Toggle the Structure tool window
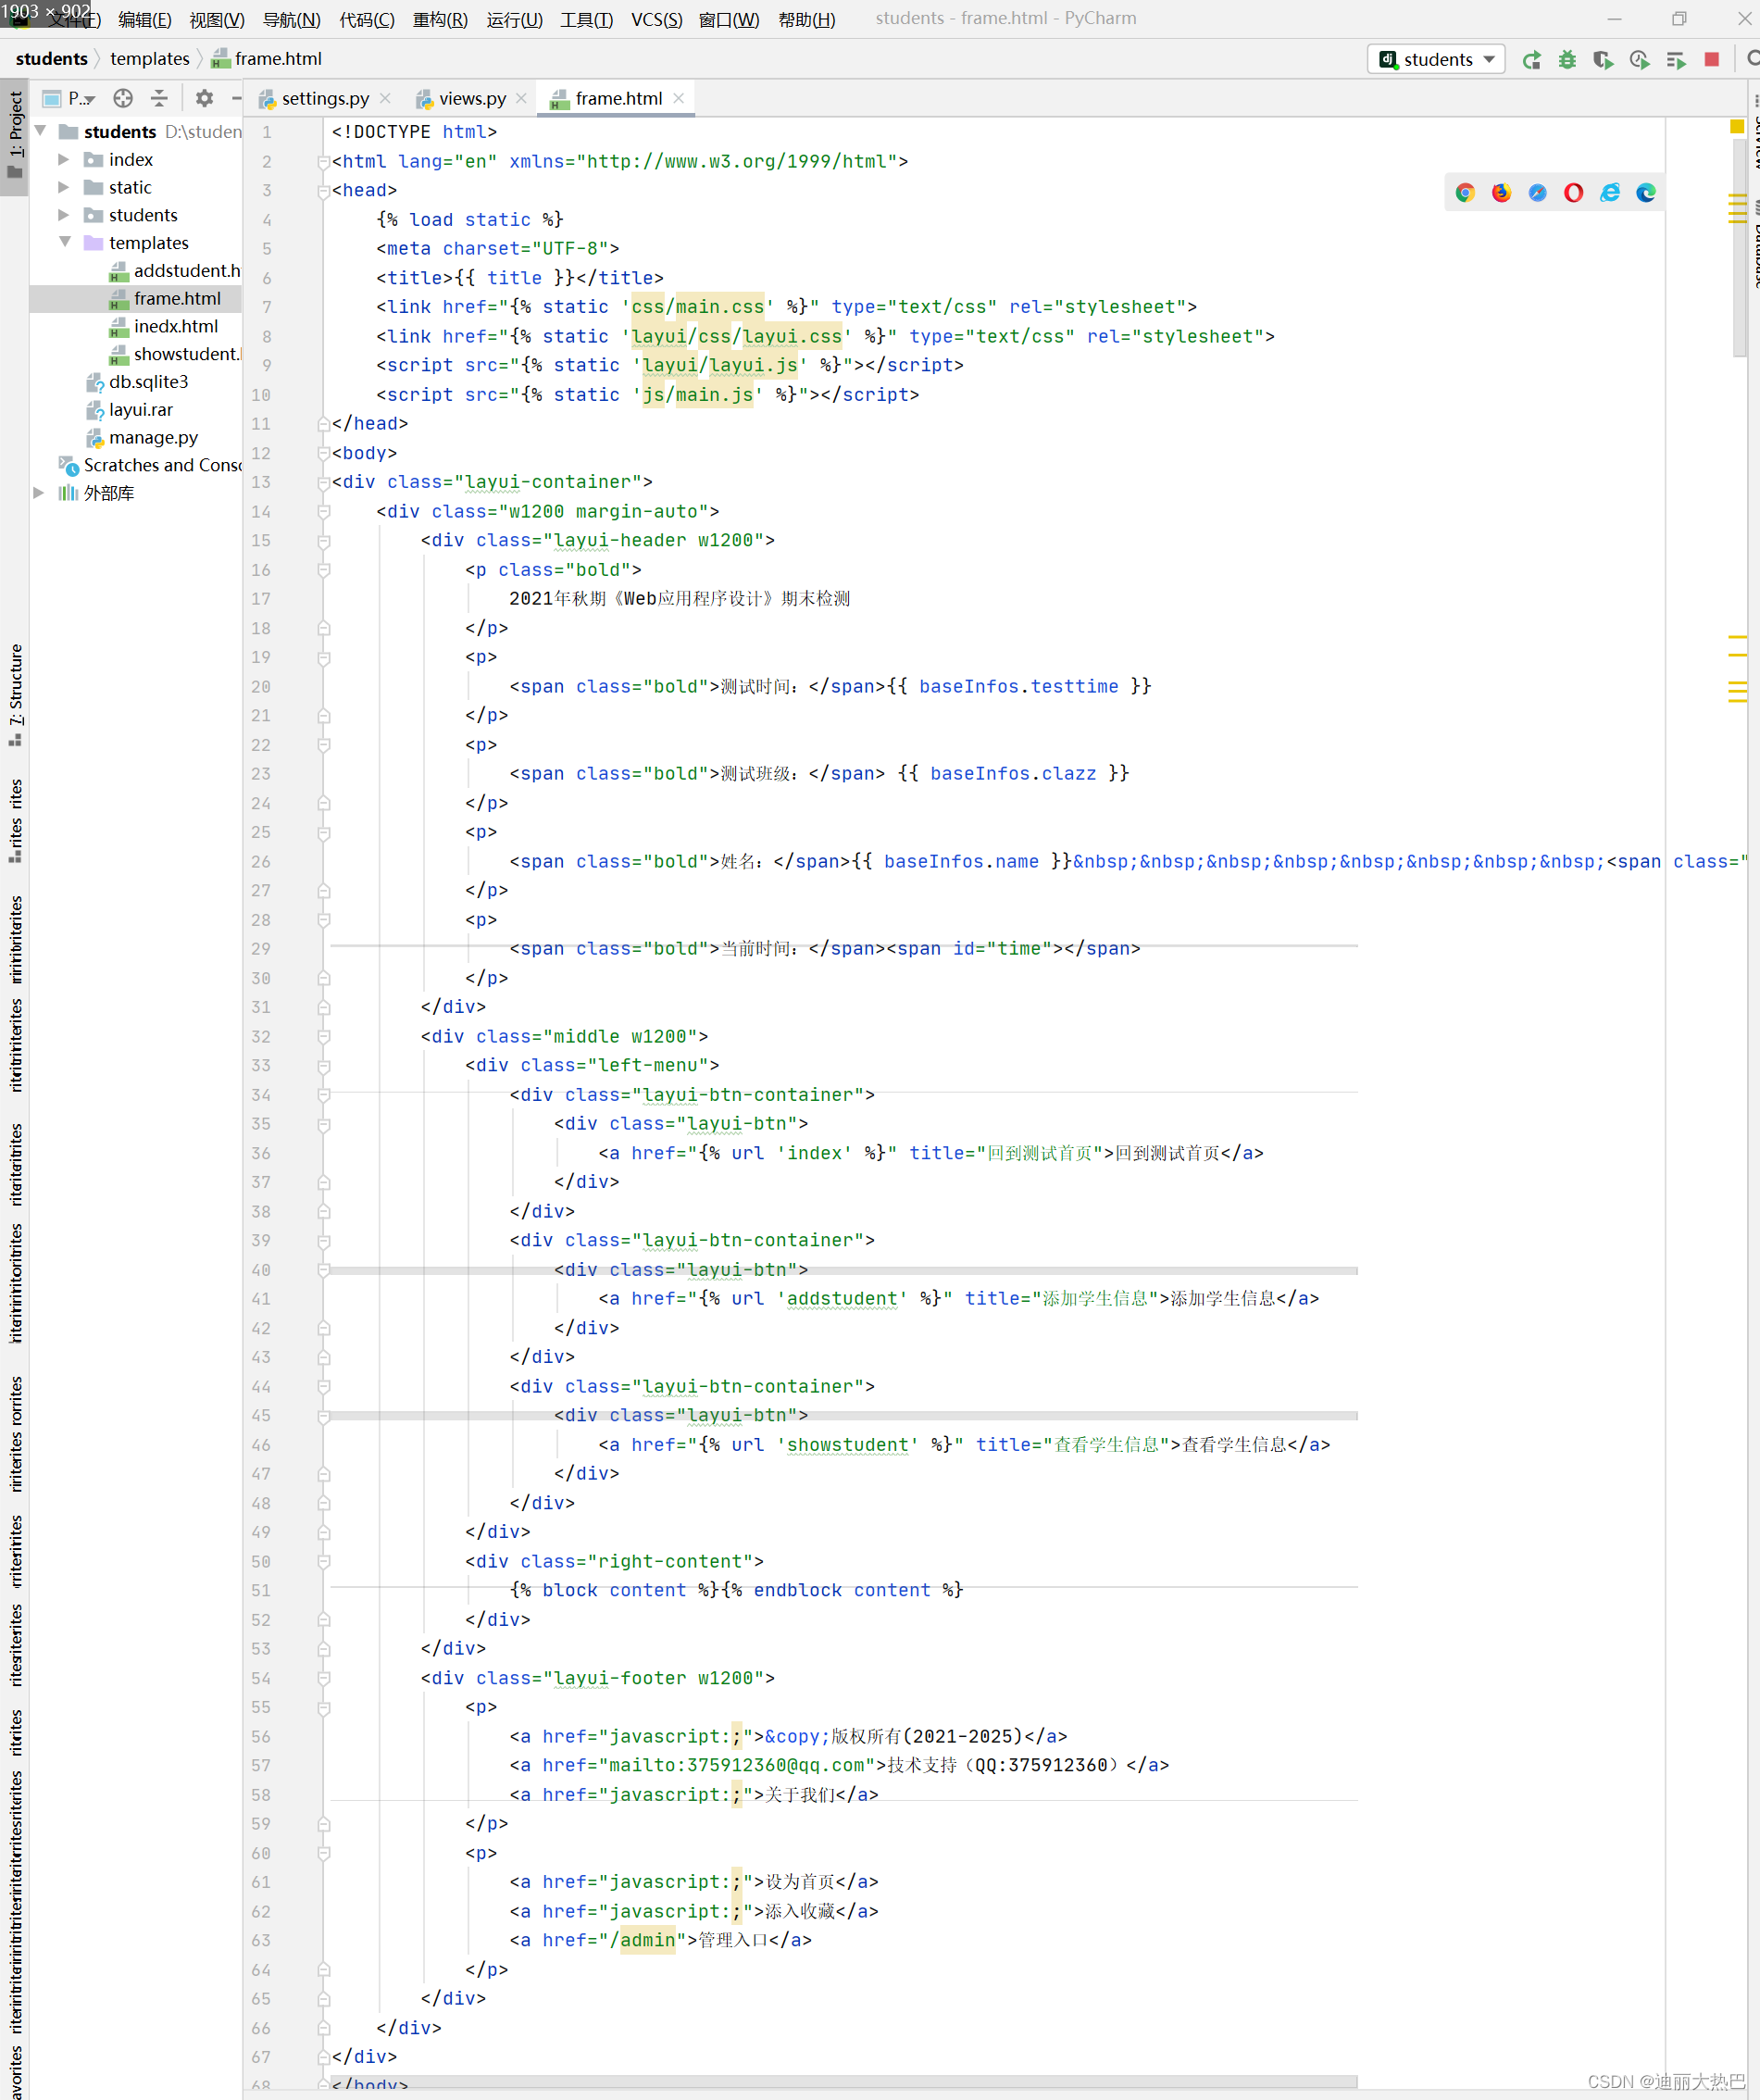Screen dimensions: 1760x2100 click(x=15, y=694)
